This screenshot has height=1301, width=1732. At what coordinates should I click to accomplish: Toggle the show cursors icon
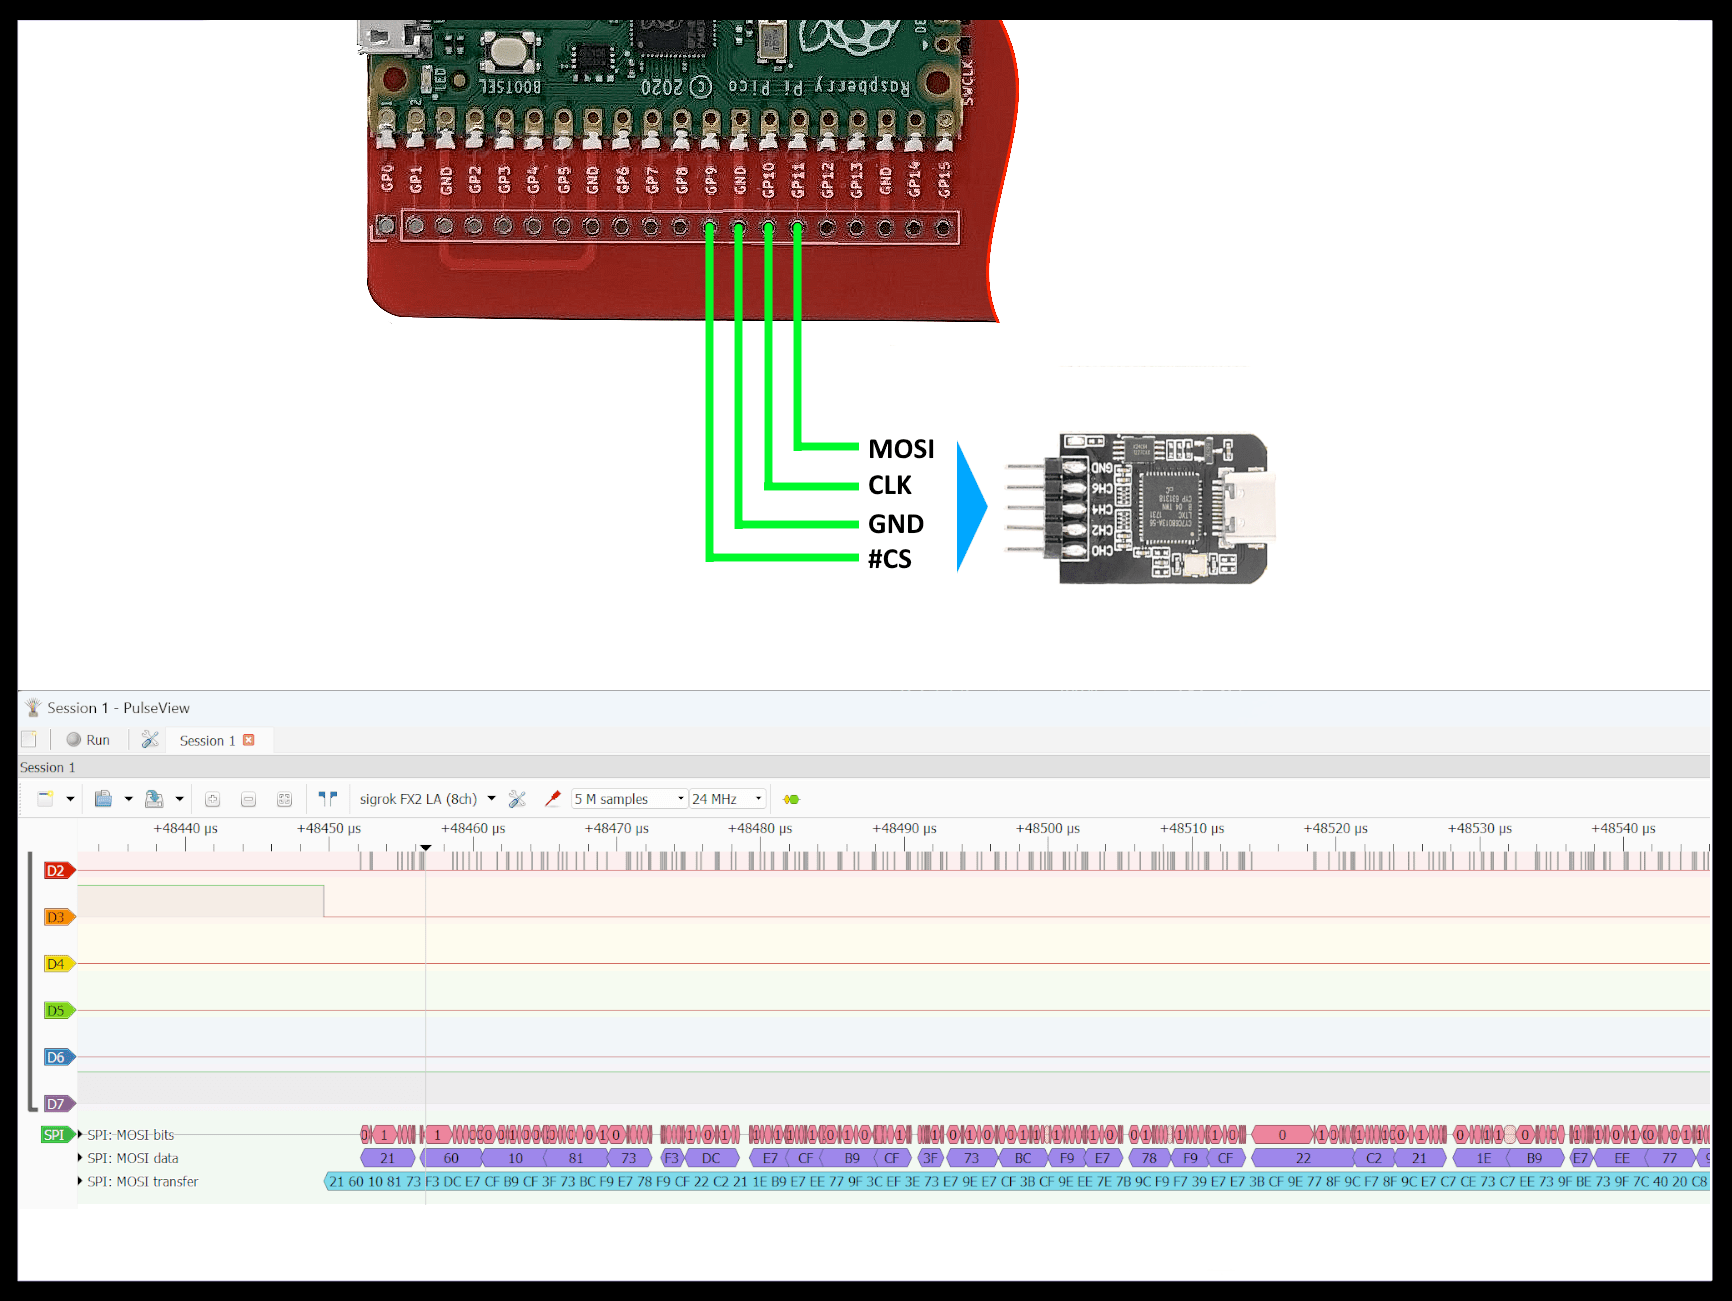pyautogui.click(x=327, y=798)
